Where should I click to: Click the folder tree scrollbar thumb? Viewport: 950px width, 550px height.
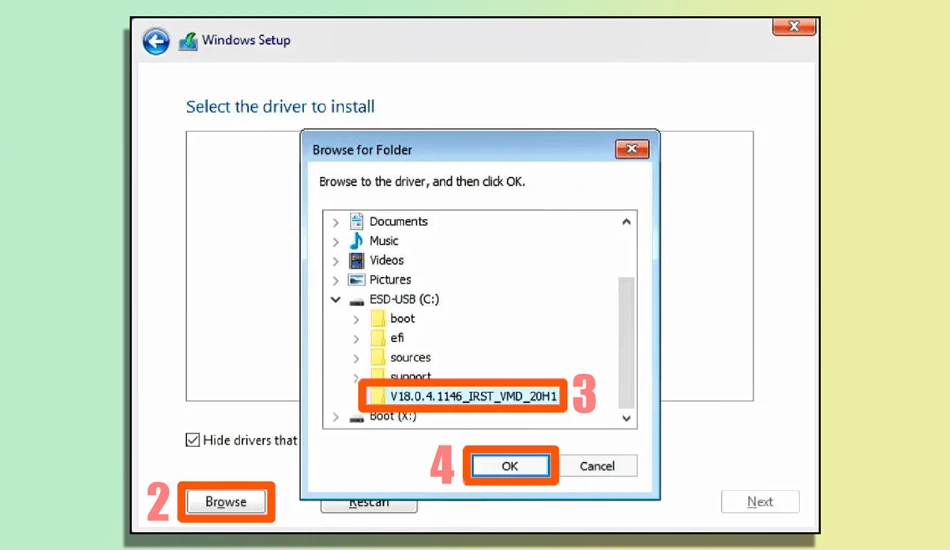(x=626, y=343)
